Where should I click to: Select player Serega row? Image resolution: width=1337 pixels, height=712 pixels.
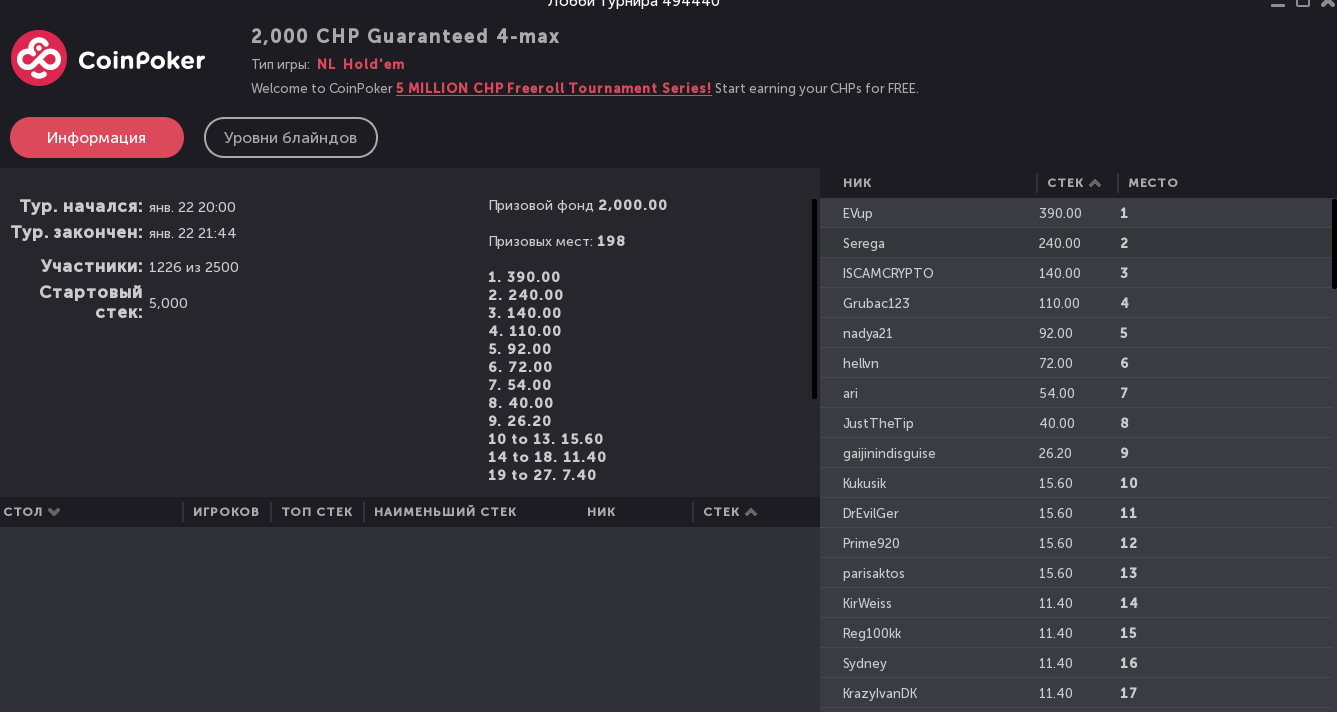[x=1076, y=243]
